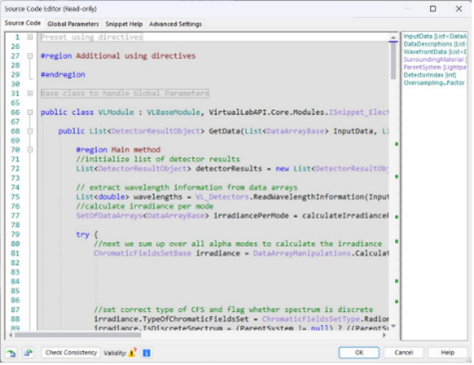Image resolution: width=474 pixels, height=365 pixels.
Task: Switch to the Global Parameters tab
Action: click(x=73, y=24)
